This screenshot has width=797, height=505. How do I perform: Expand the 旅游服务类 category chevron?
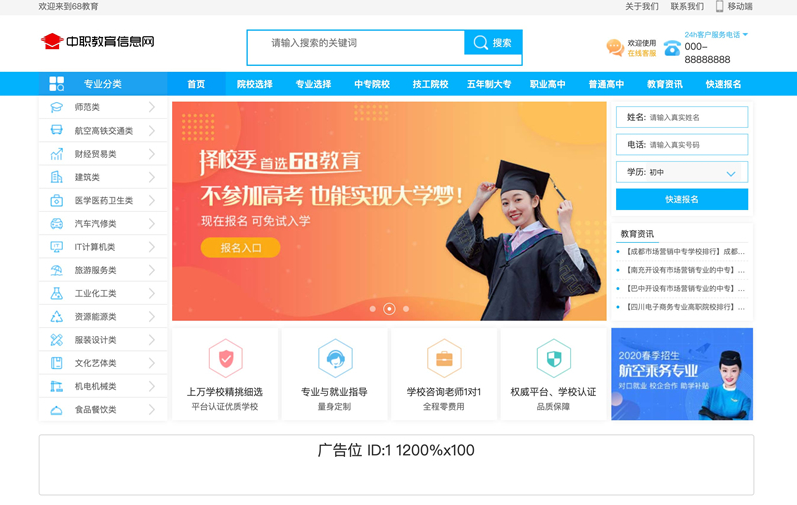click(151, 270)
